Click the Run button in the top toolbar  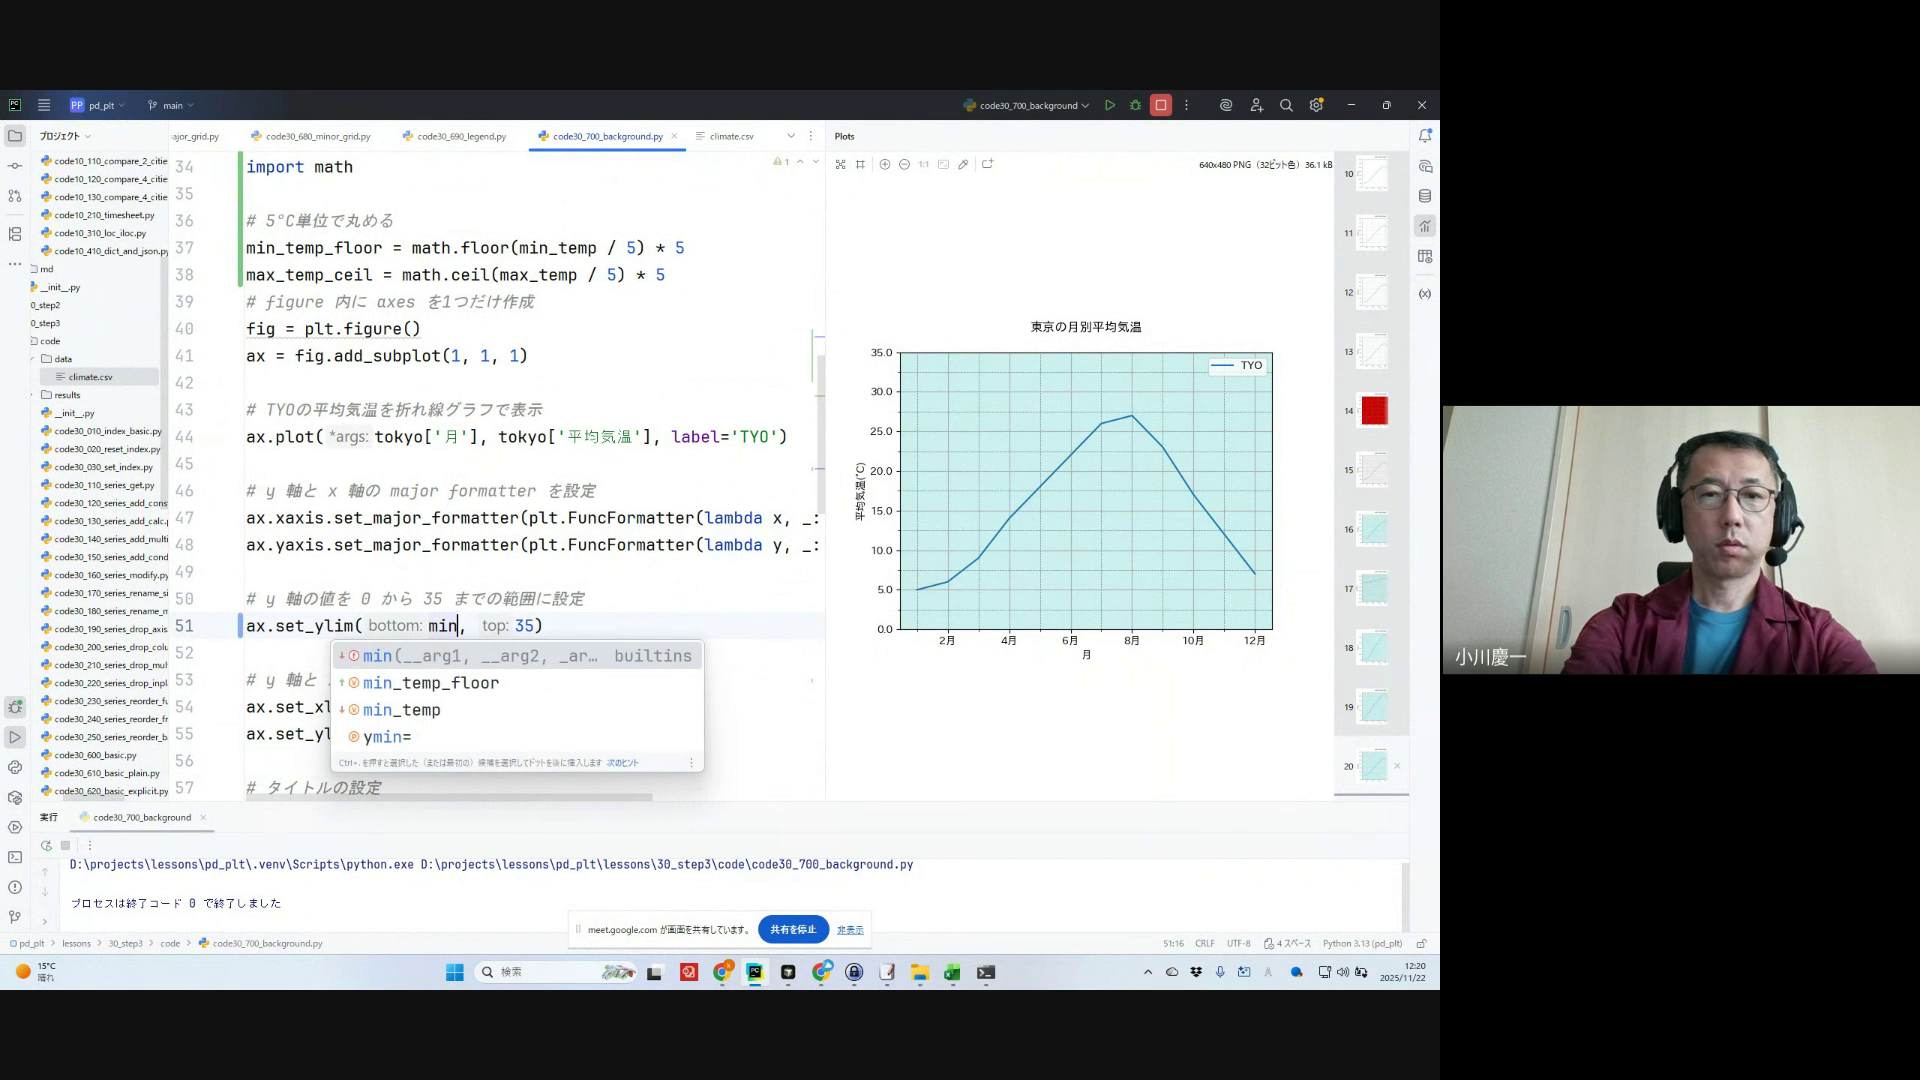tap(1110, 105)
